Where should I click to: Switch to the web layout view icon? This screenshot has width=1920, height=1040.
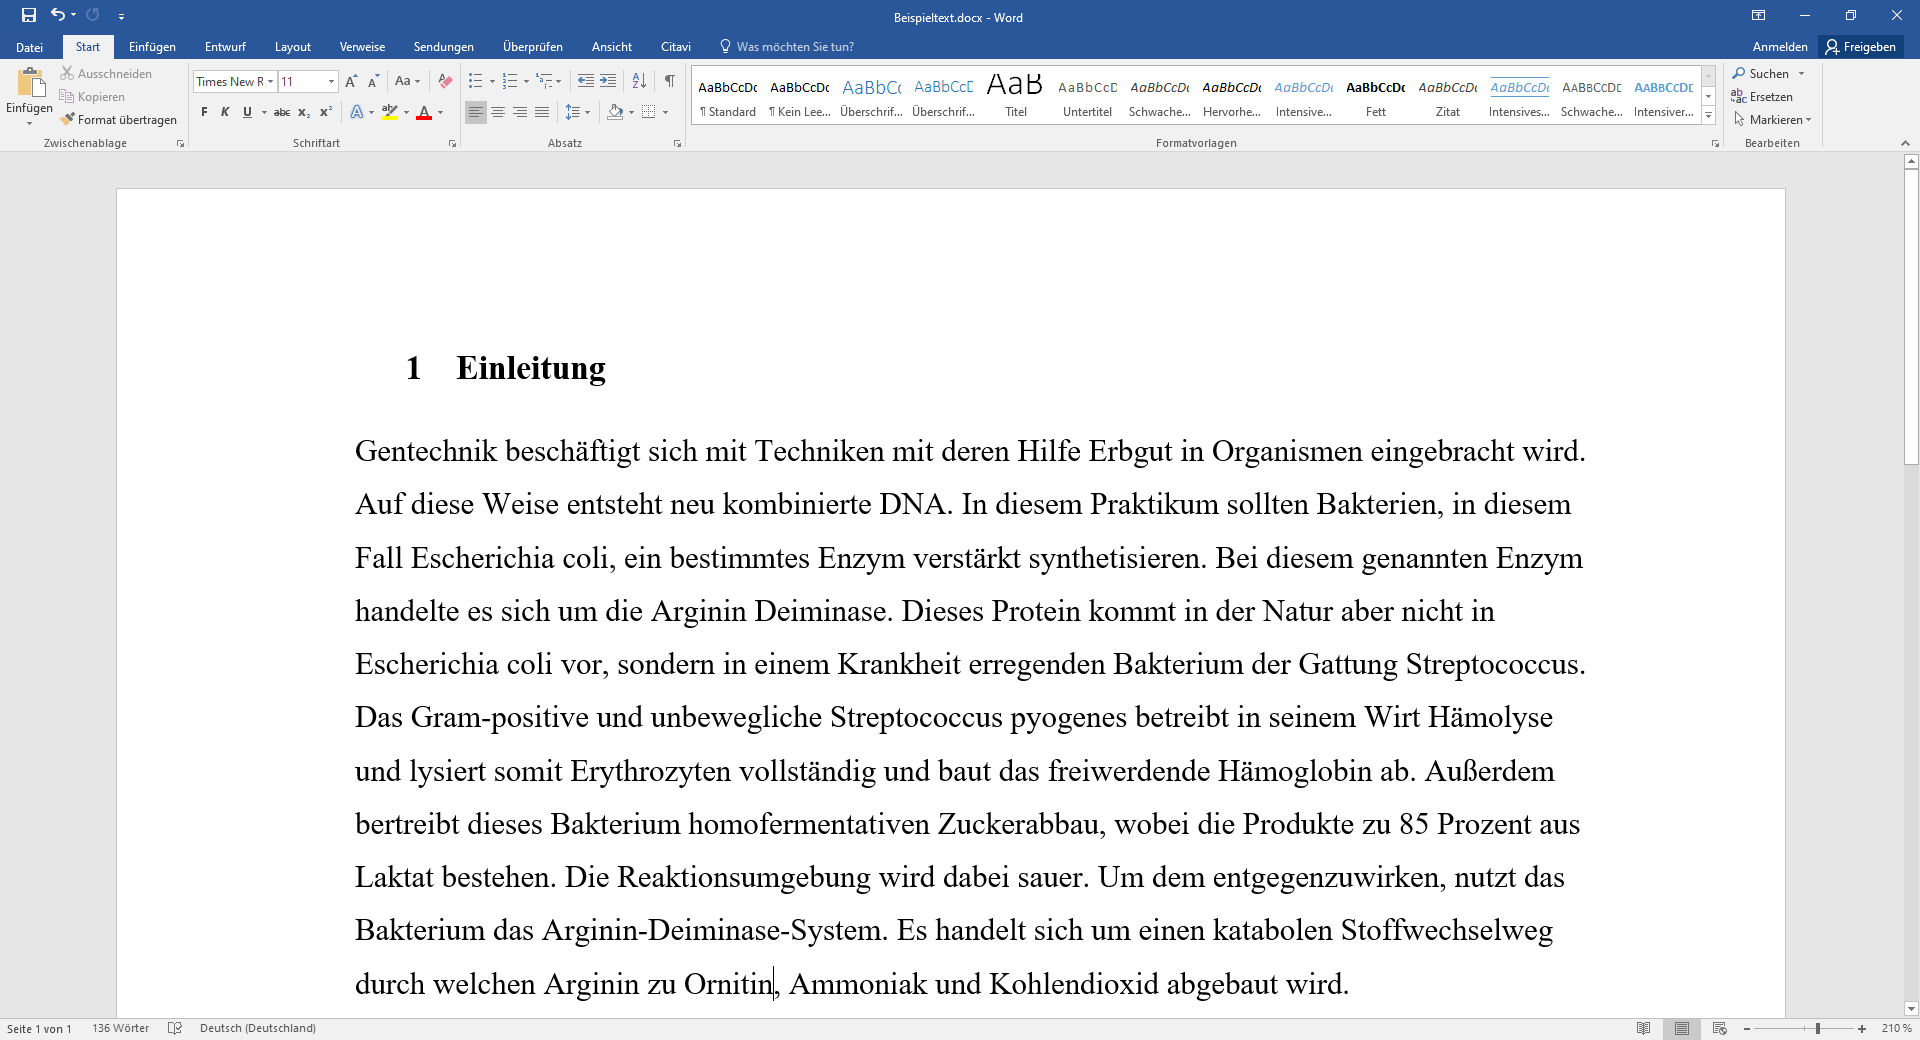click(x=1720, y=1028)
